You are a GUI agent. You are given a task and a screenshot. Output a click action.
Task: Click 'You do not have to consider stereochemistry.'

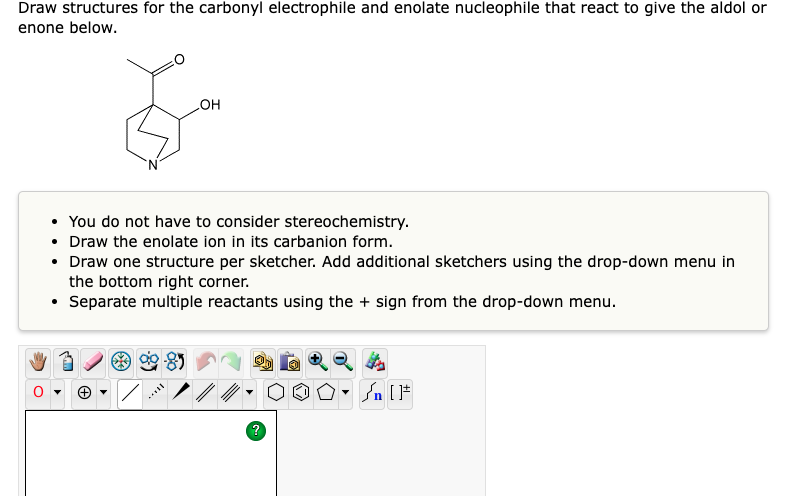coord(239,221)
